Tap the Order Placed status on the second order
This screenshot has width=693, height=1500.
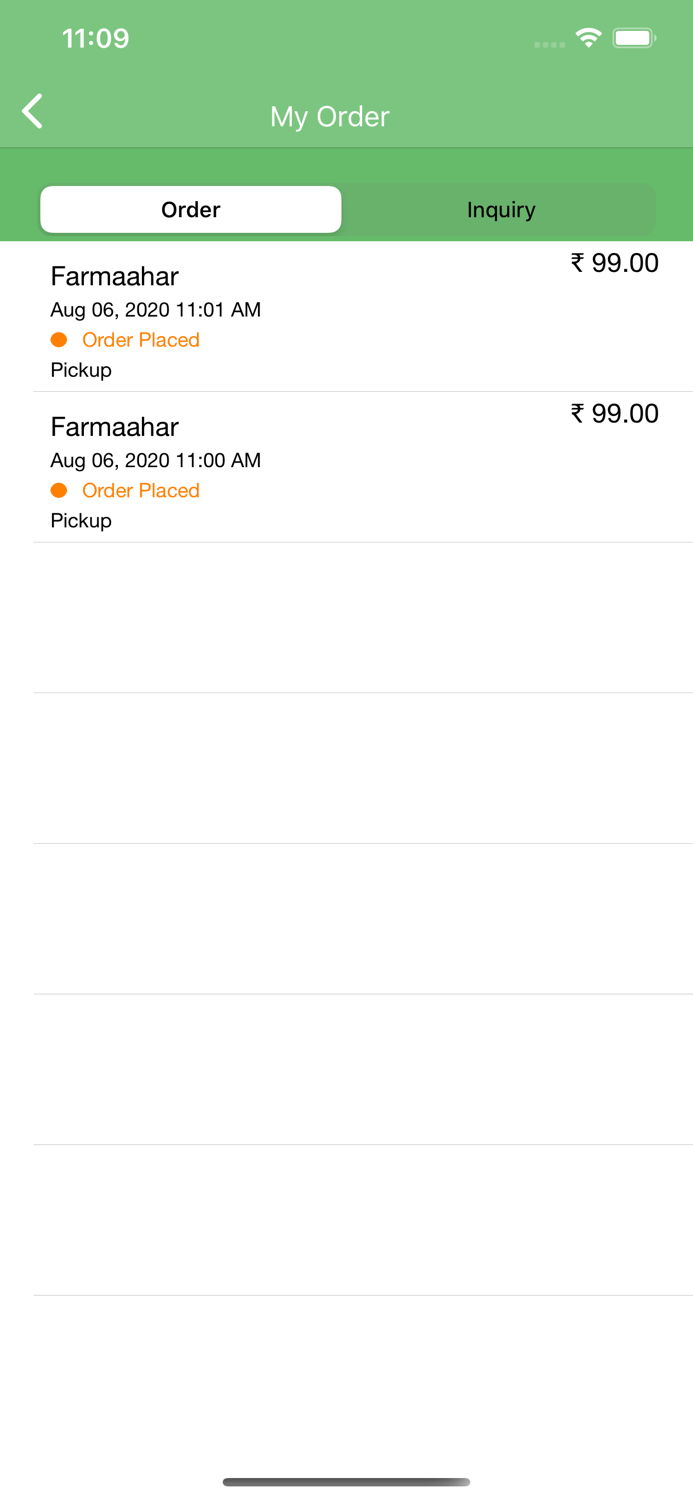coord(140,490)
